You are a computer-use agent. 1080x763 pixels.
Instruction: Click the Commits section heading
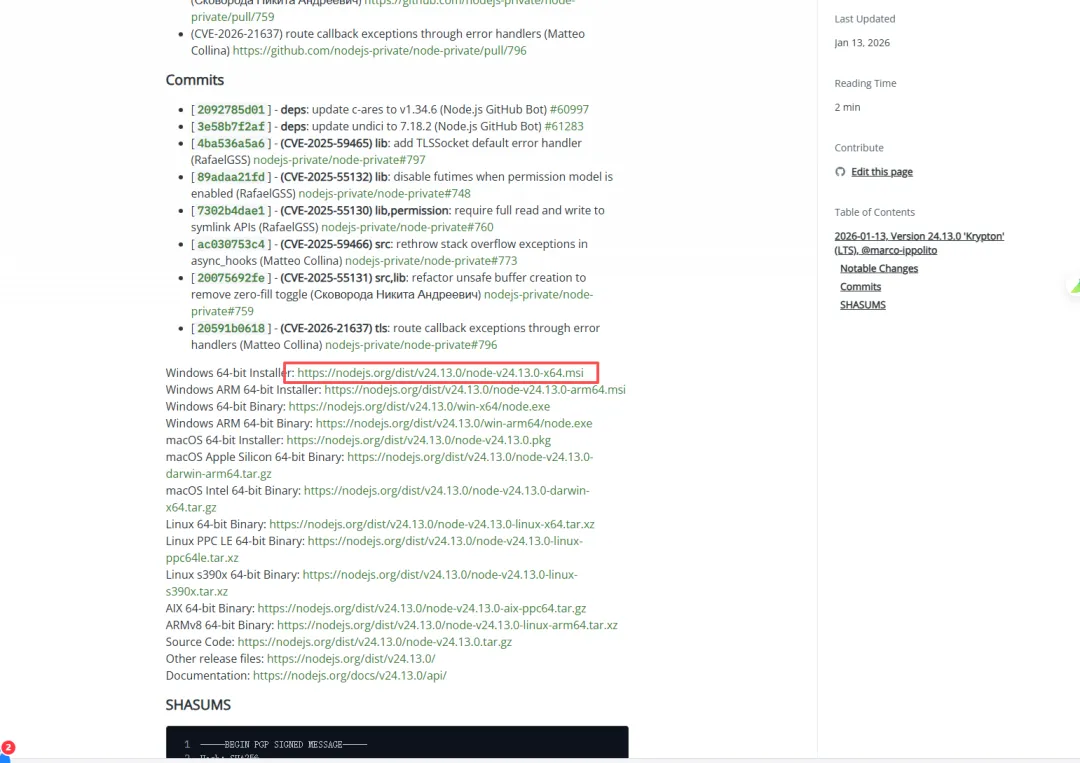click(x=195, y=80)
